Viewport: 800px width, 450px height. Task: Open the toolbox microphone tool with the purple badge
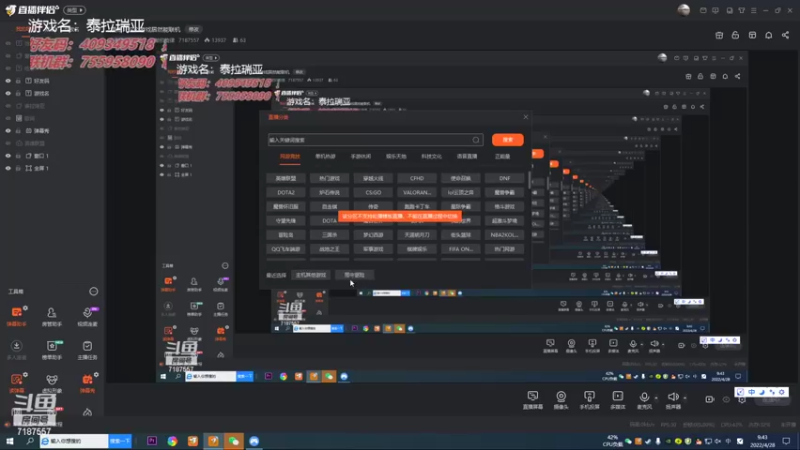87,316
